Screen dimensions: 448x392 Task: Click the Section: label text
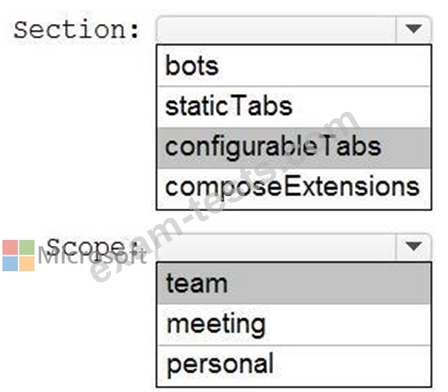[x=77, y=29]
